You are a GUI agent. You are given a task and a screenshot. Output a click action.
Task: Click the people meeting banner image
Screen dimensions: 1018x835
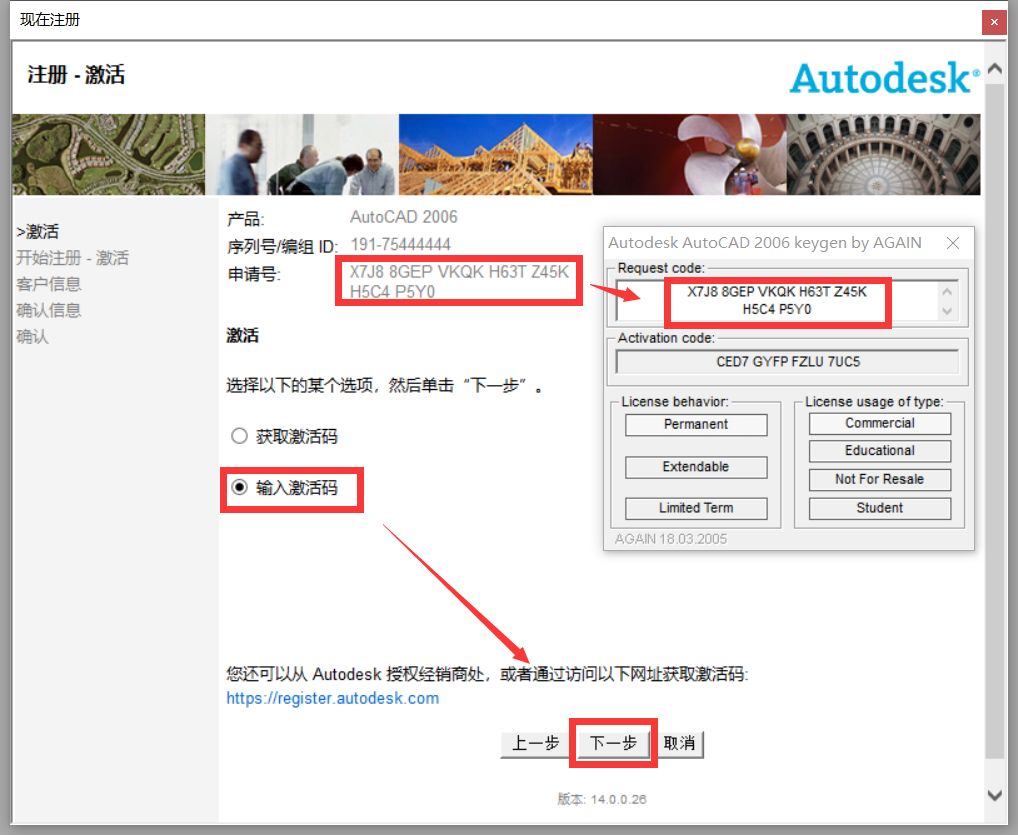coord(302,155)
